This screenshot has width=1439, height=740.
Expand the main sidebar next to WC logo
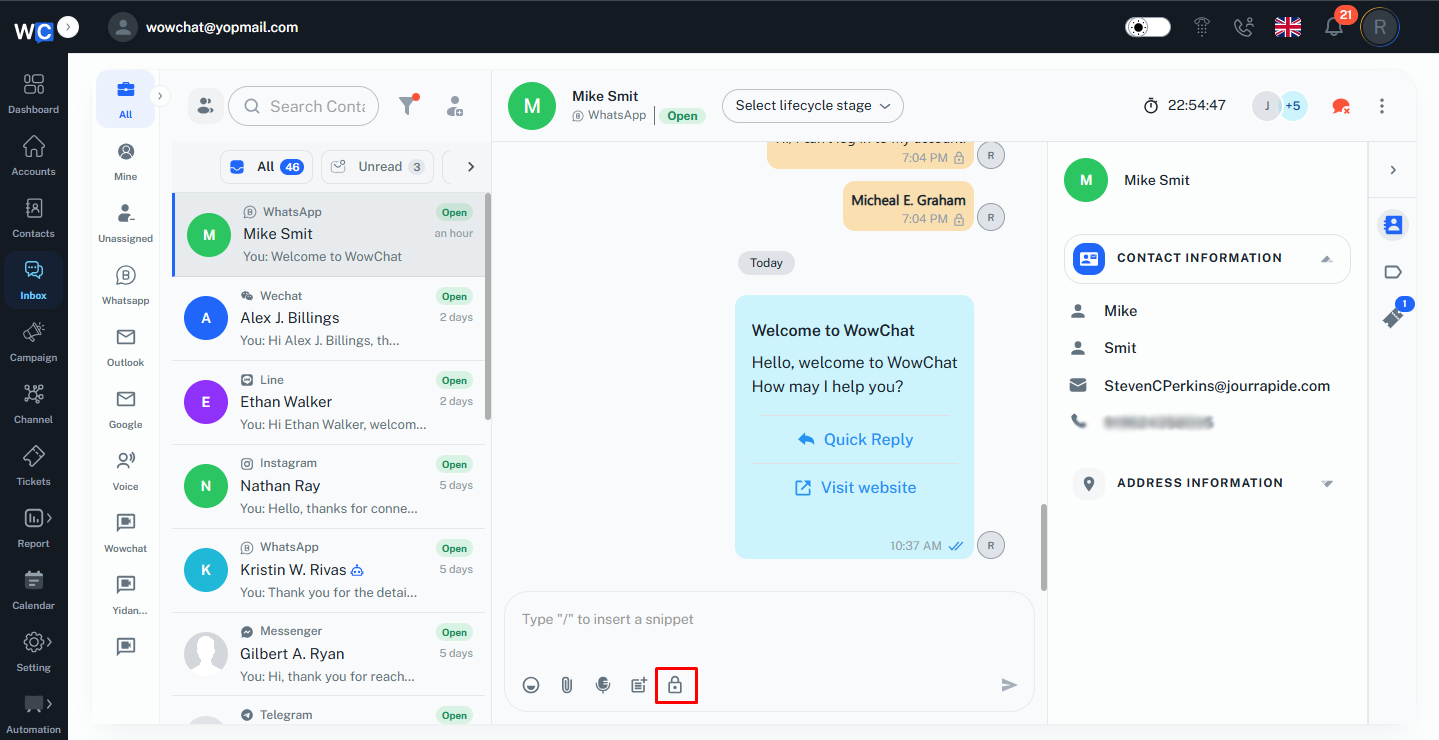click(x=68, y=27)
